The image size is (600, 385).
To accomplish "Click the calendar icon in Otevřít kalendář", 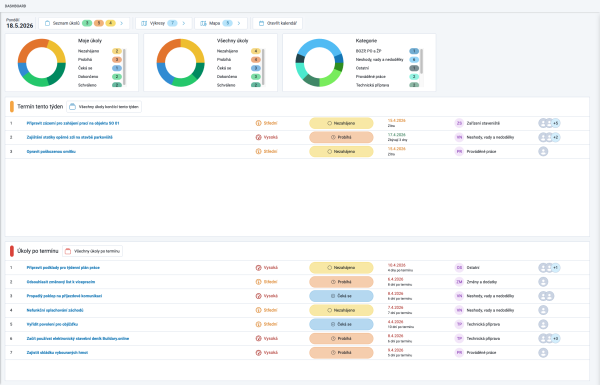I will [x=262, y=23].
